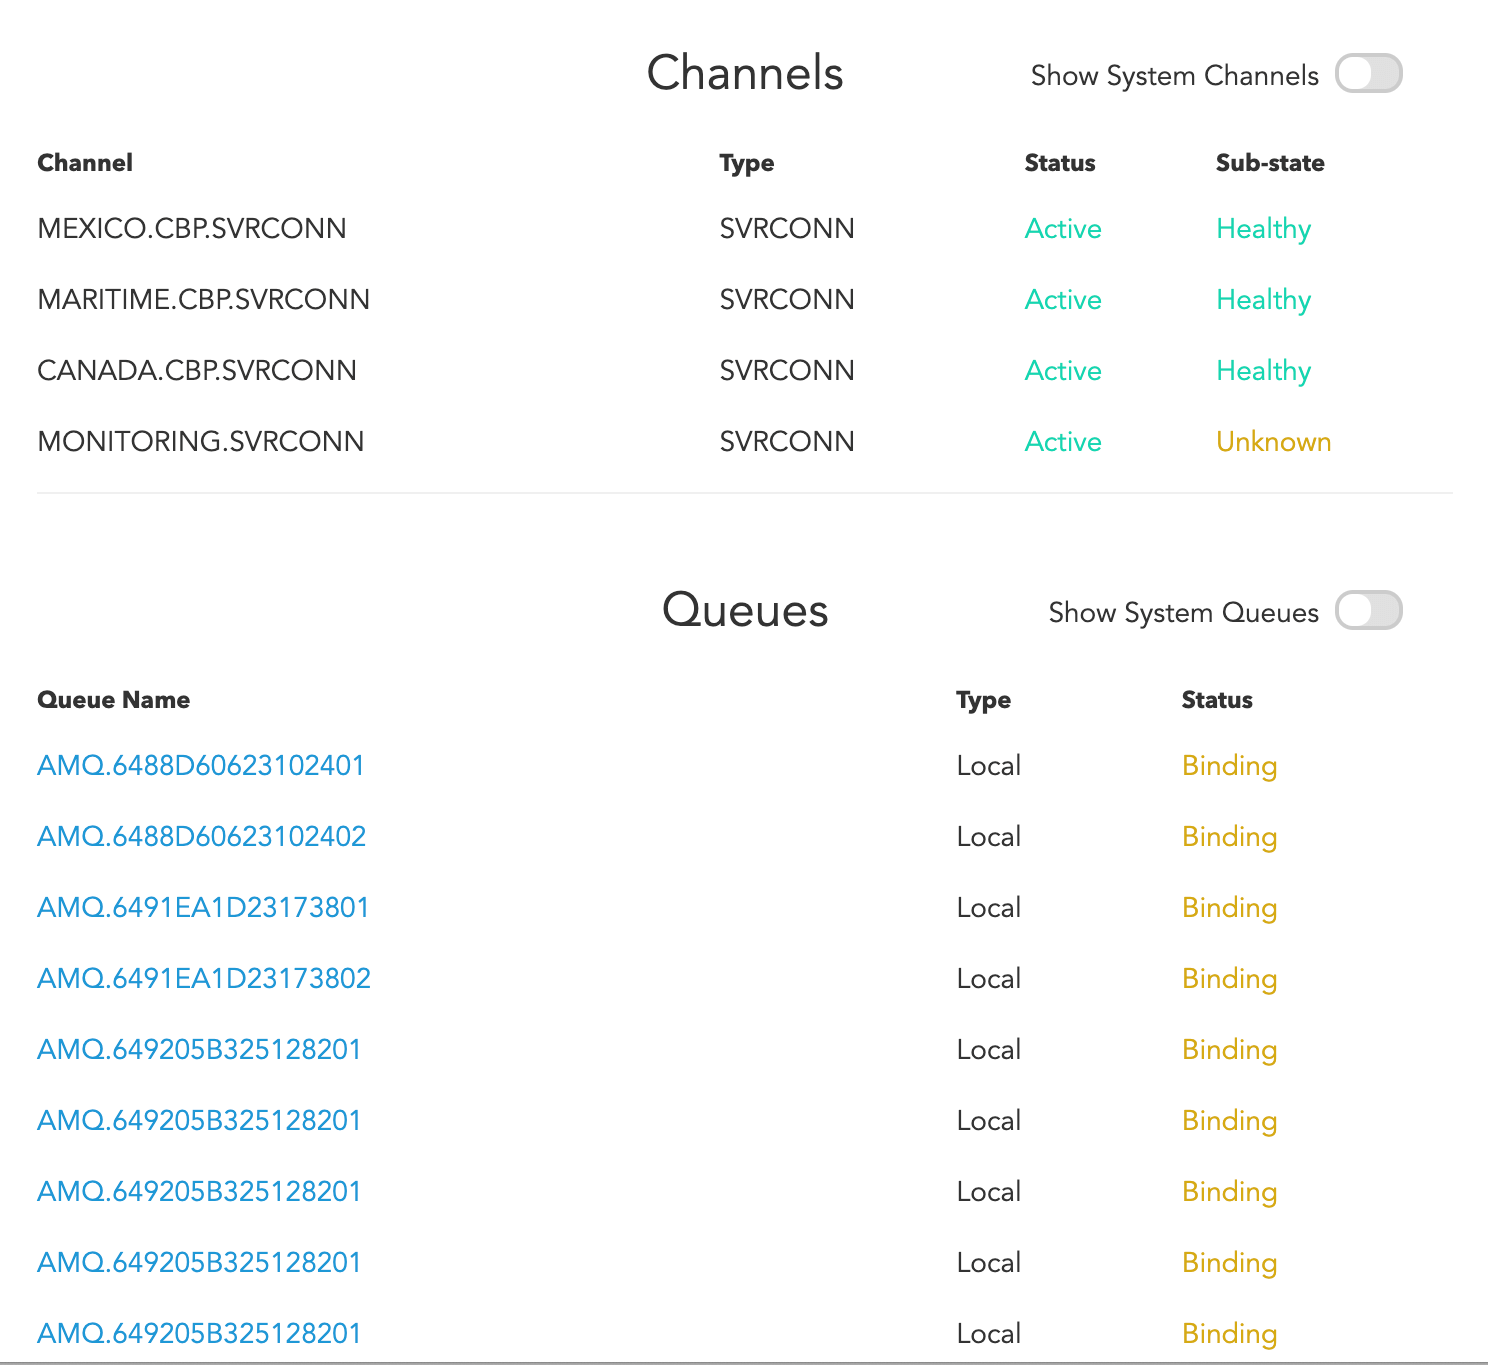Click the Healthy sub-state of MARITIME.CBP.SVRCONN
The width and height of the screenshot is (1488, 1365).
coord(1263,301)
